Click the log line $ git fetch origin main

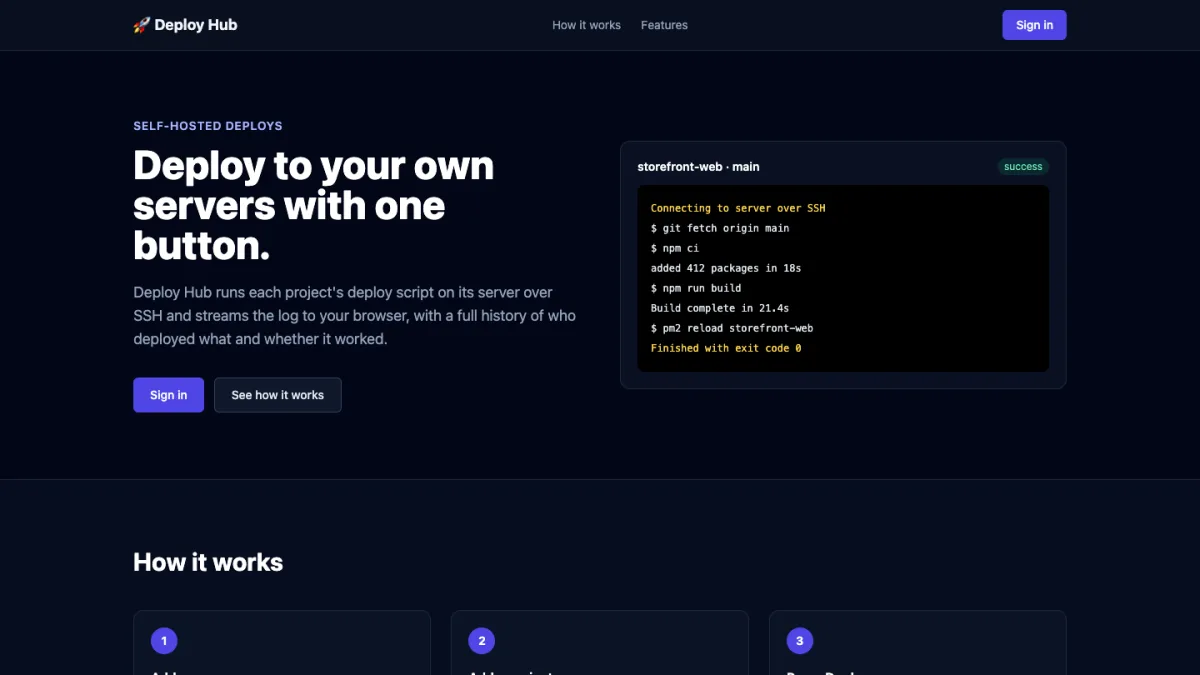pos(720,228)
